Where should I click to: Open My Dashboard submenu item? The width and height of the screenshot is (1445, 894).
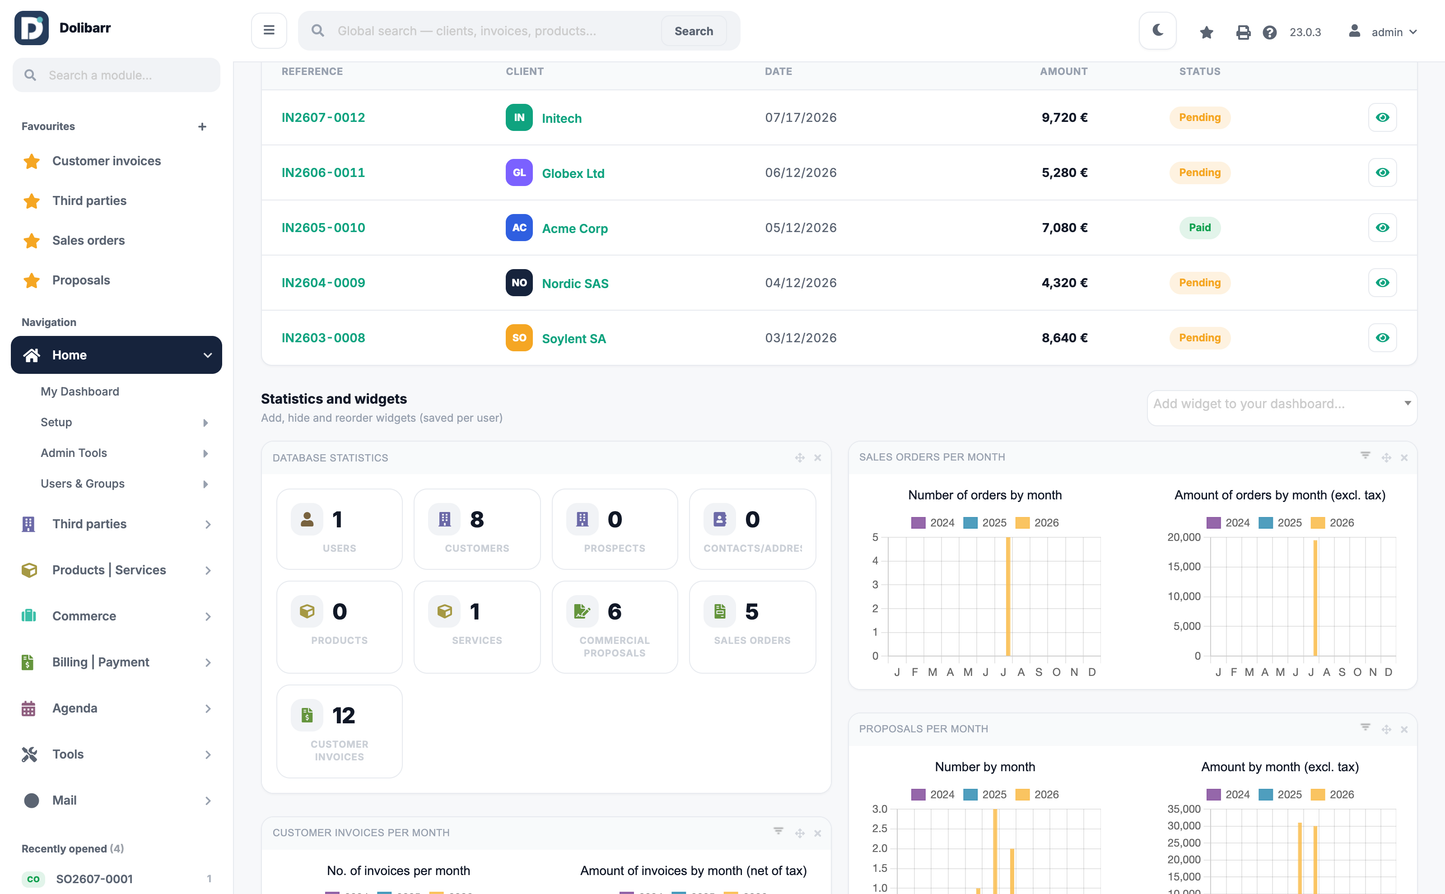tap(80, 392)
